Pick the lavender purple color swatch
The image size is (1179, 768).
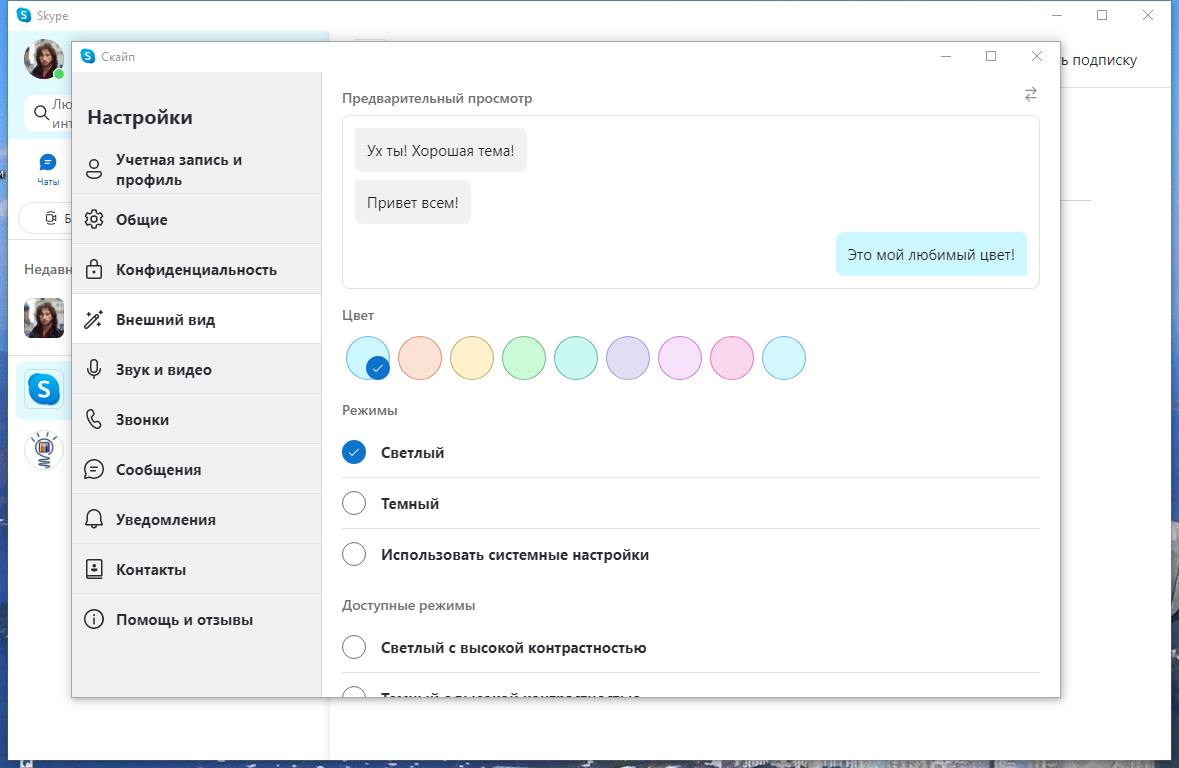click(x=628, y=357)
